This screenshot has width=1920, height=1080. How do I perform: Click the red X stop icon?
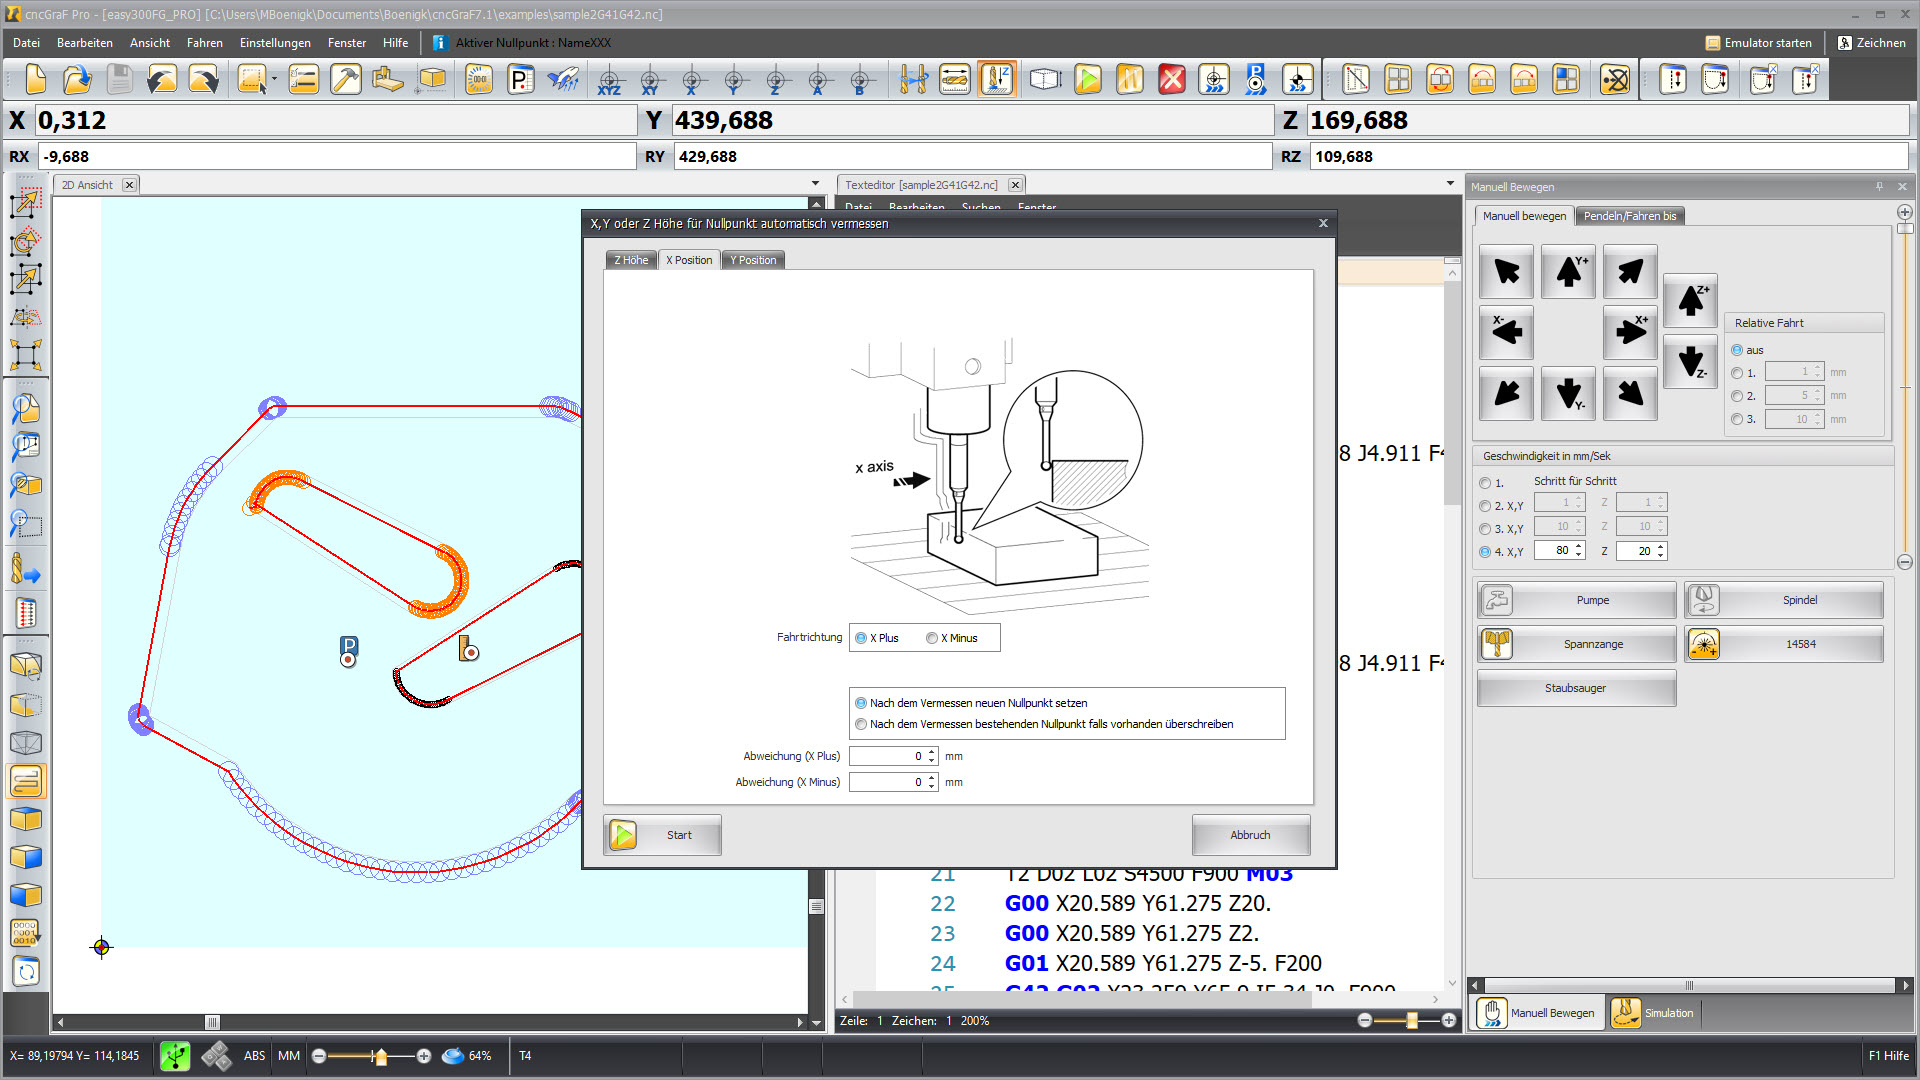point(1172,79)
